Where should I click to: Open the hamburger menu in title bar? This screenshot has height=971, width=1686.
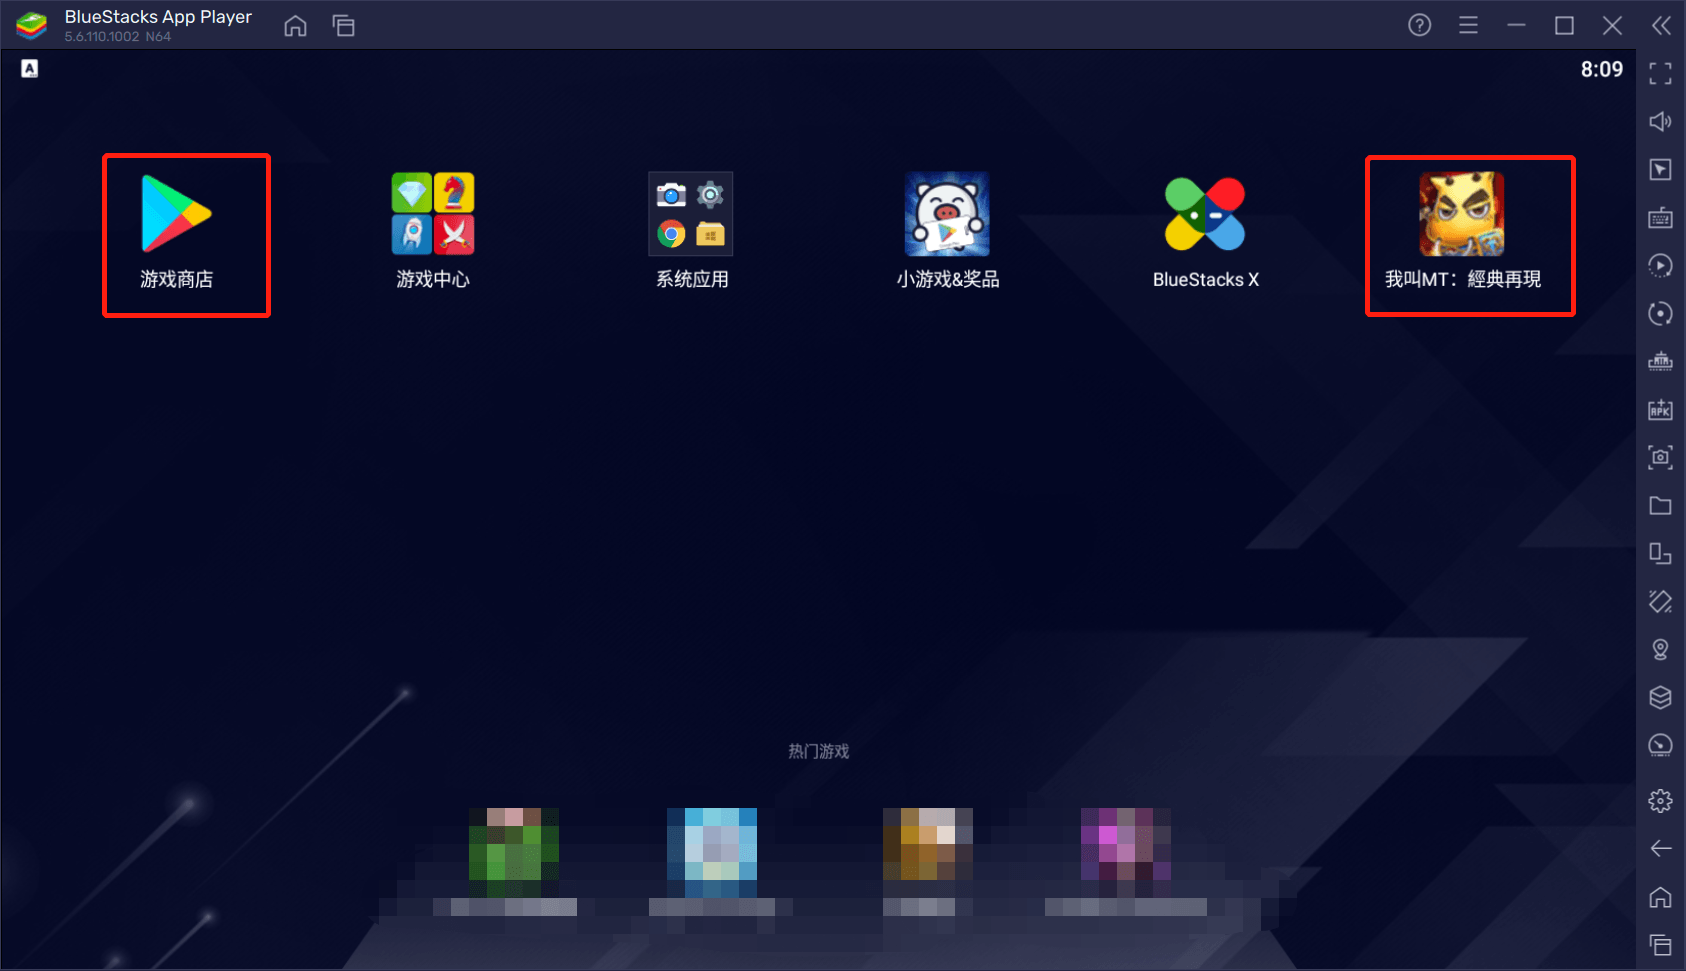1468,25
